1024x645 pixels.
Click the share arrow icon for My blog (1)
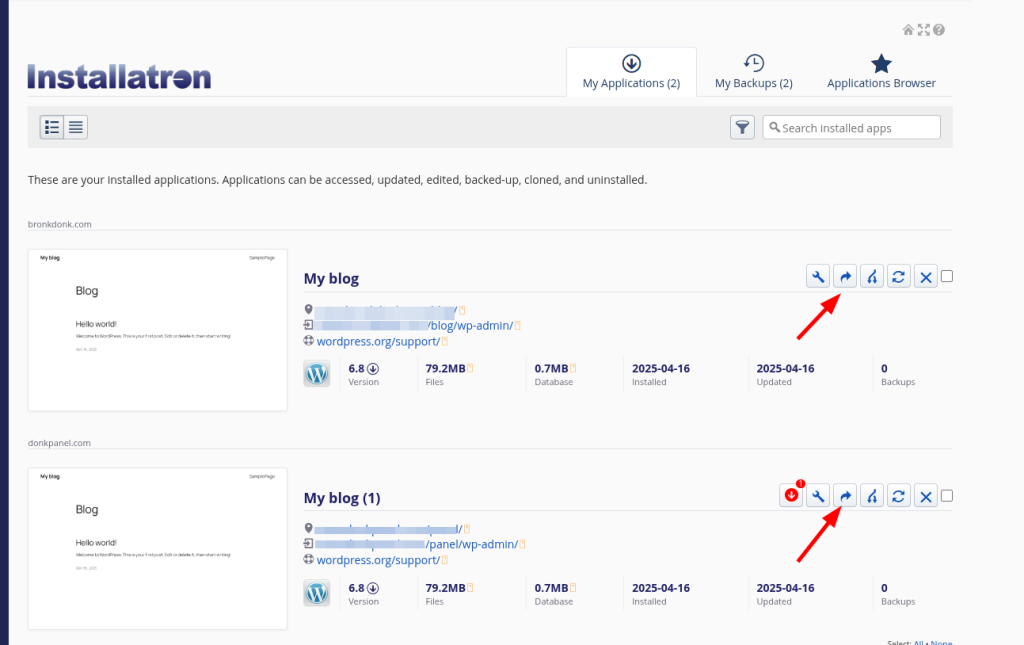point(845,496)
